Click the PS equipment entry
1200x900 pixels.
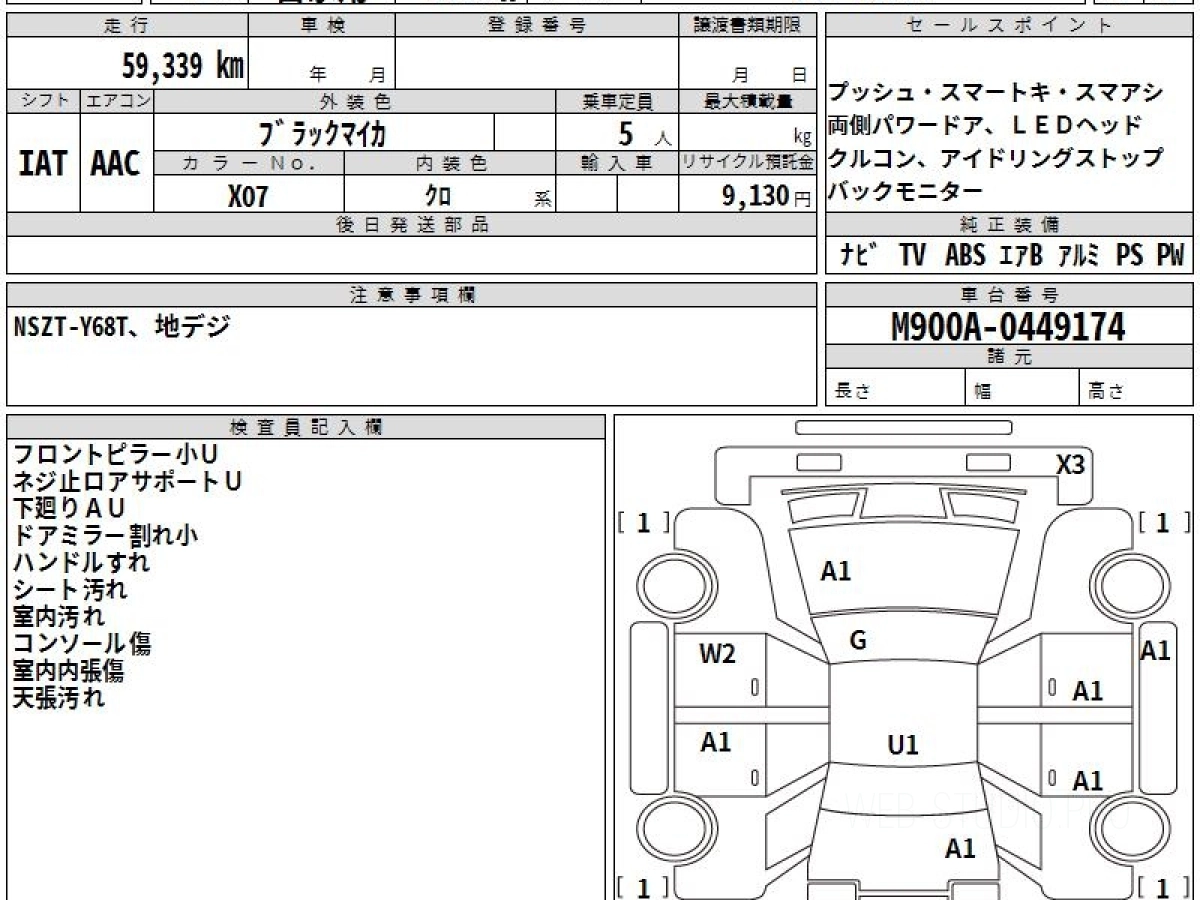[1130, 255]
